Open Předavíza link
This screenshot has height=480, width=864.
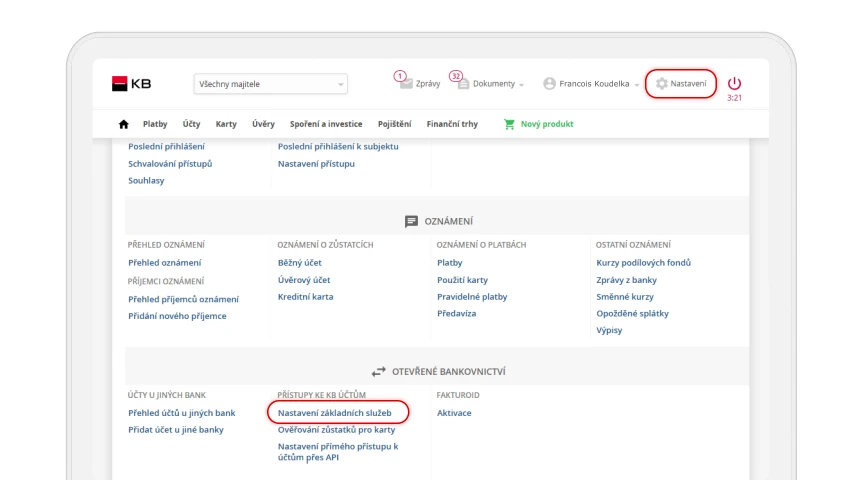pos(456,314)
